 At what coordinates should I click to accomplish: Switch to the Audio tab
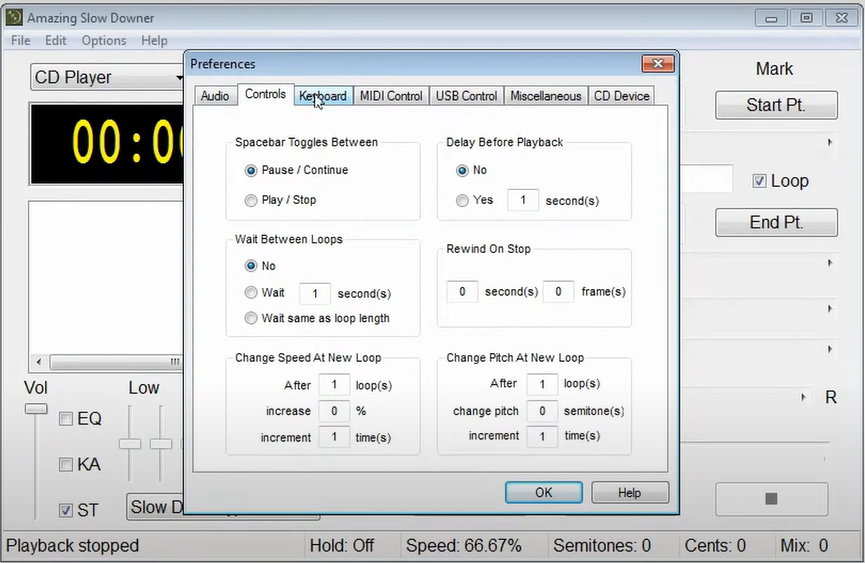tap(215, 96)
